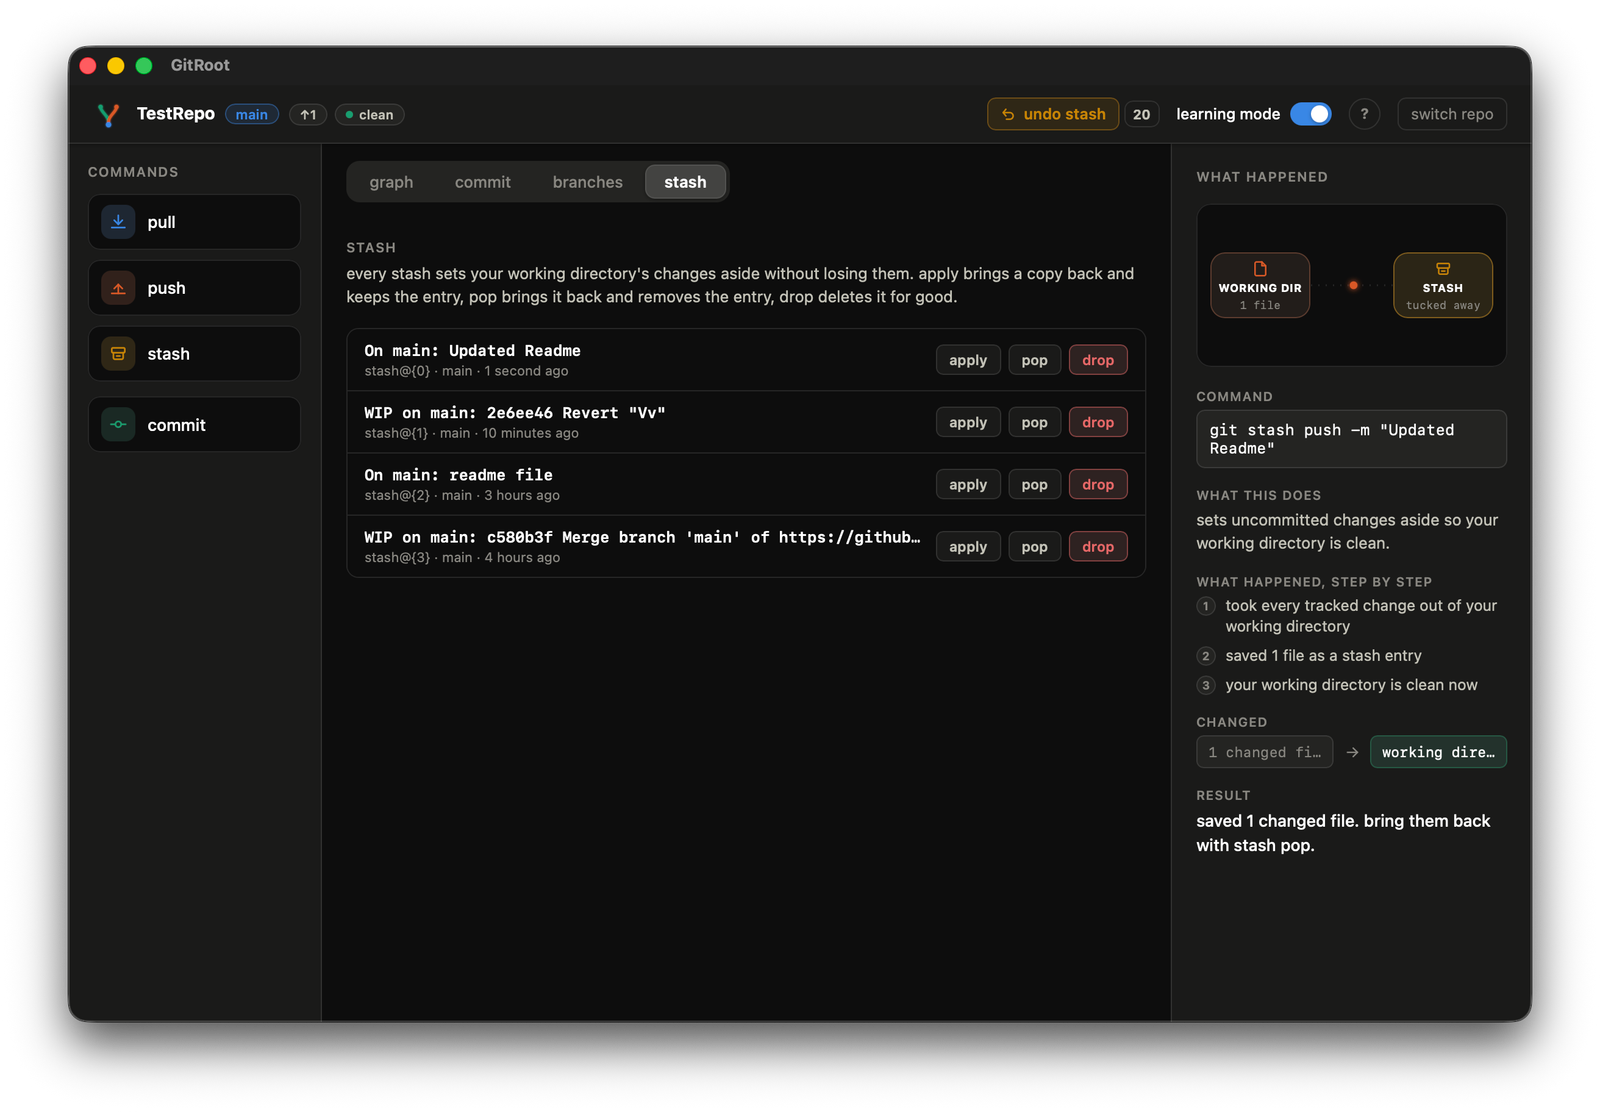Click the clean status badge

coord(370,115)
